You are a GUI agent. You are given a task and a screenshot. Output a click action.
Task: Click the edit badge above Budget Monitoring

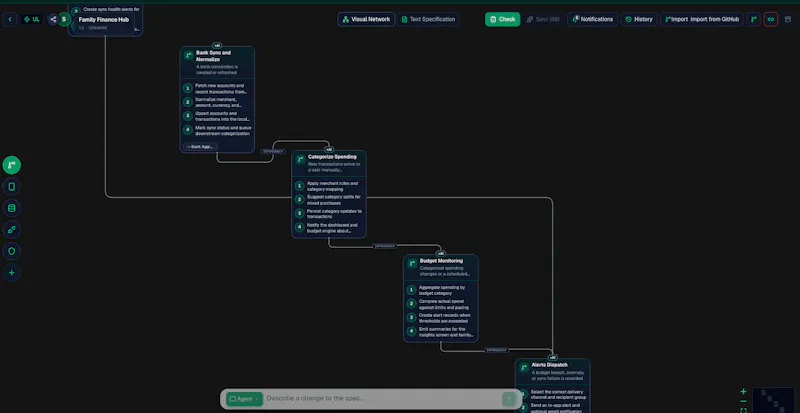pos(441,253)
